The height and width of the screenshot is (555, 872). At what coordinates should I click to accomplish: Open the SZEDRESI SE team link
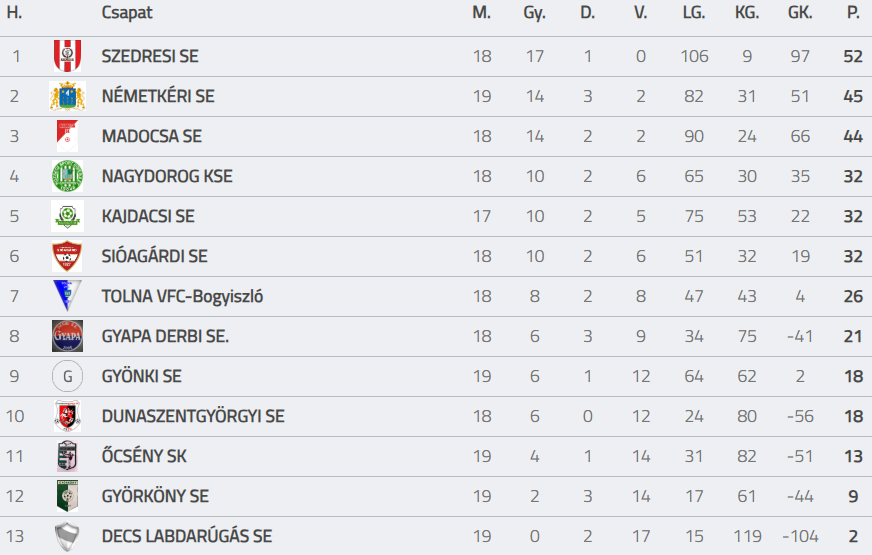tap(150, 56)
